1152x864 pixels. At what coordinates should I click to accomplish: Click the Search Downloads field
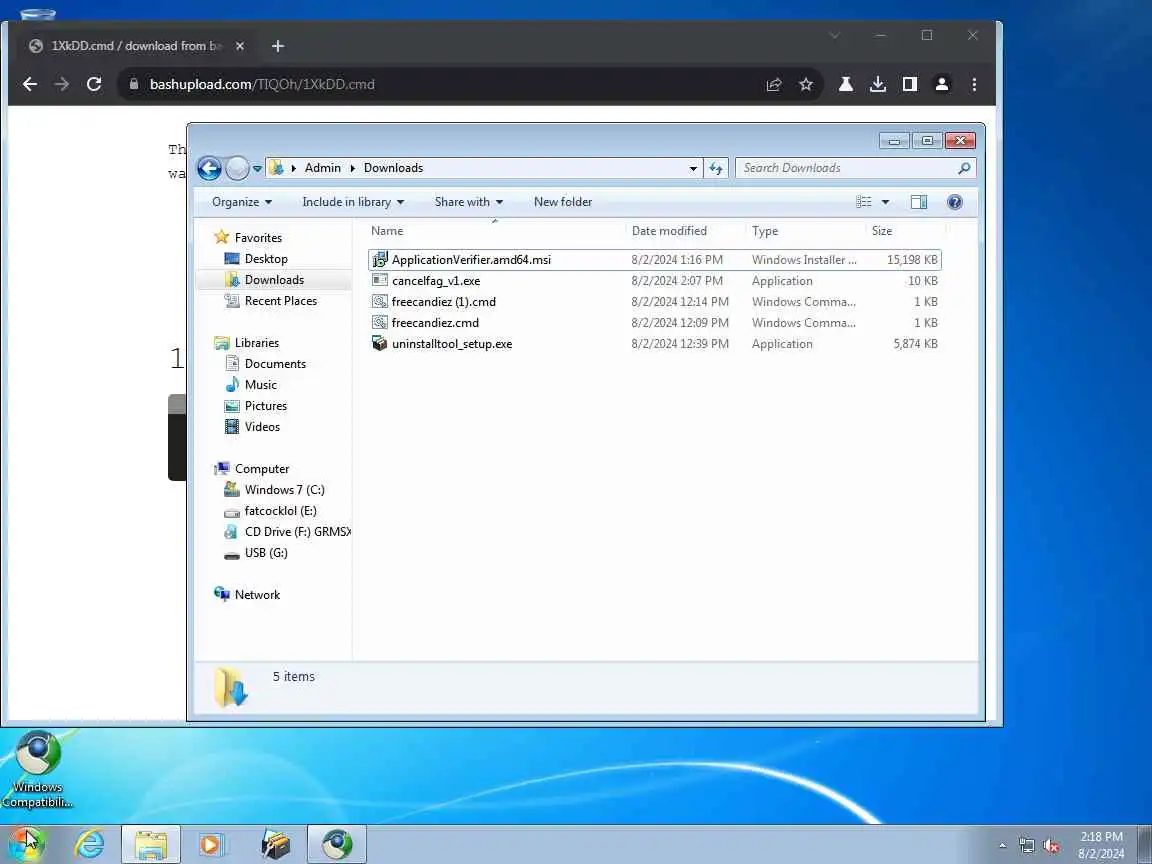855,168
